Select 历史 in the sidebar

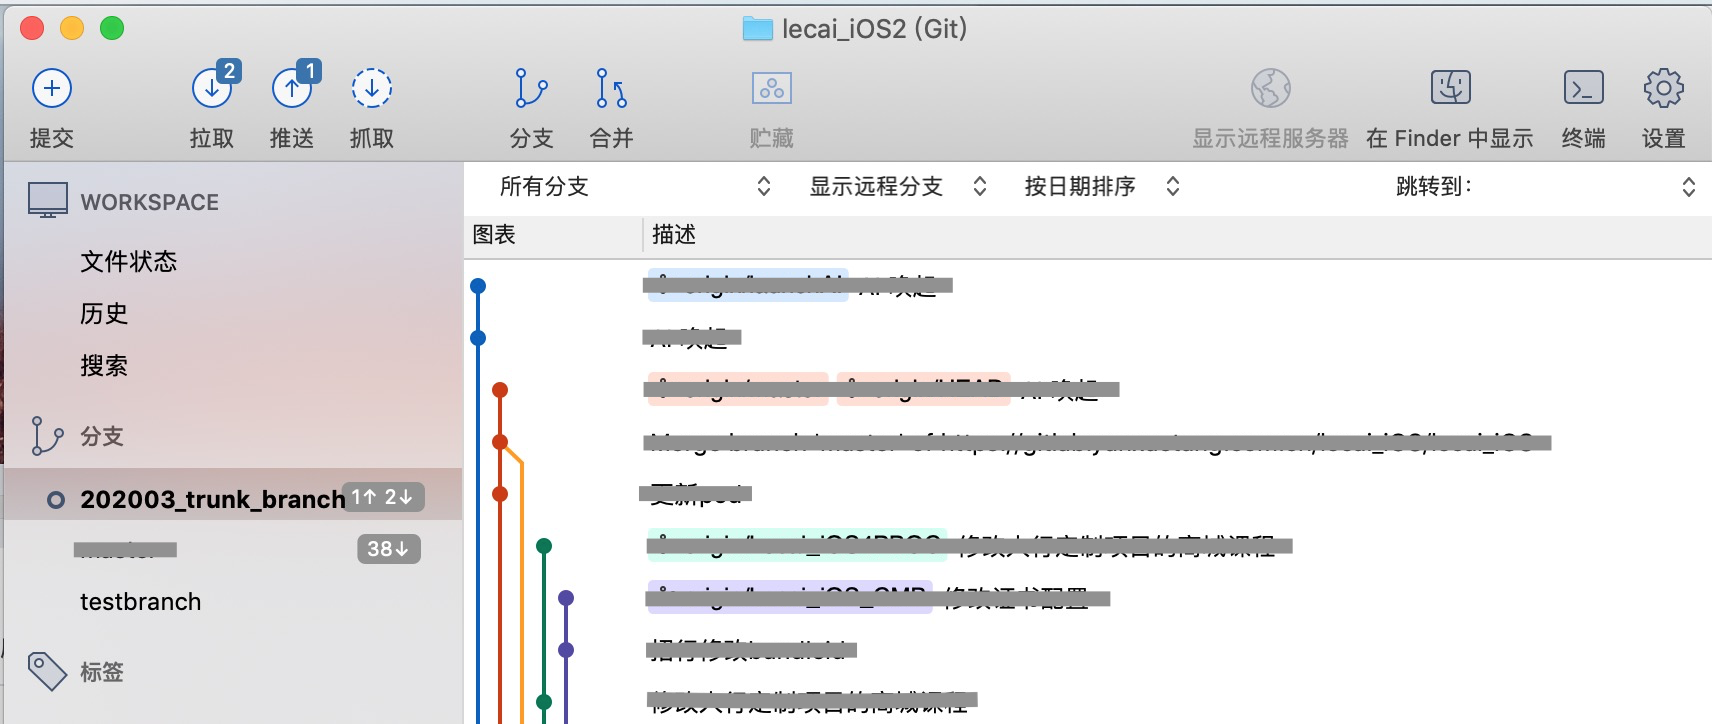coord(104,314)
